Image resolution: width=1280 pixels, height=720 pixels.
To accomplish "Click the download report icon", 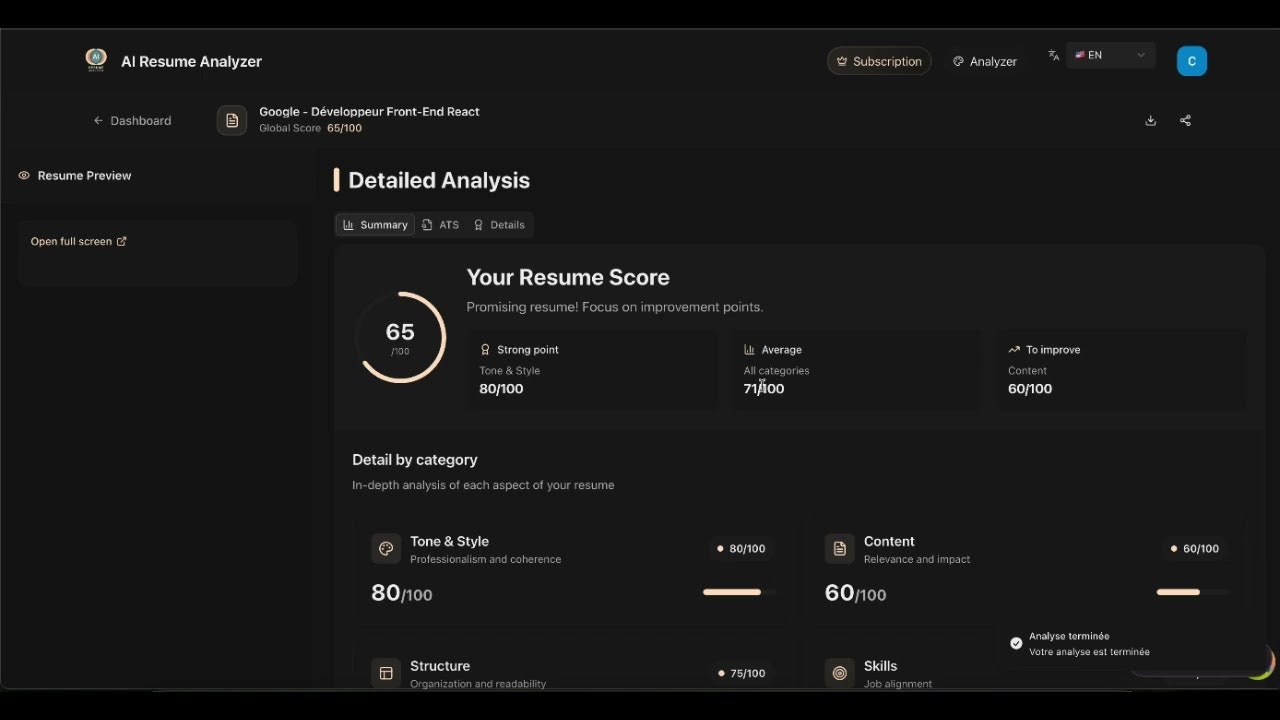I will tap(1150, 120).
